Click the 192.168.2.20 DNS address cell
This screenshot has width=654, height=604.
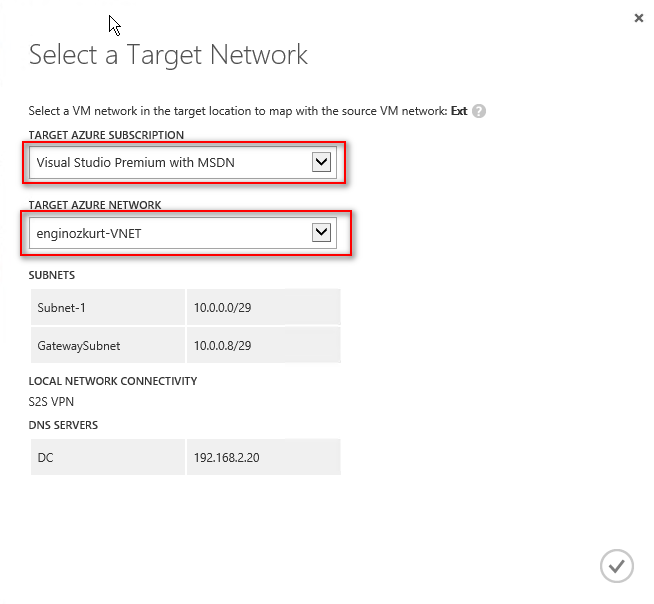(228, 457)
